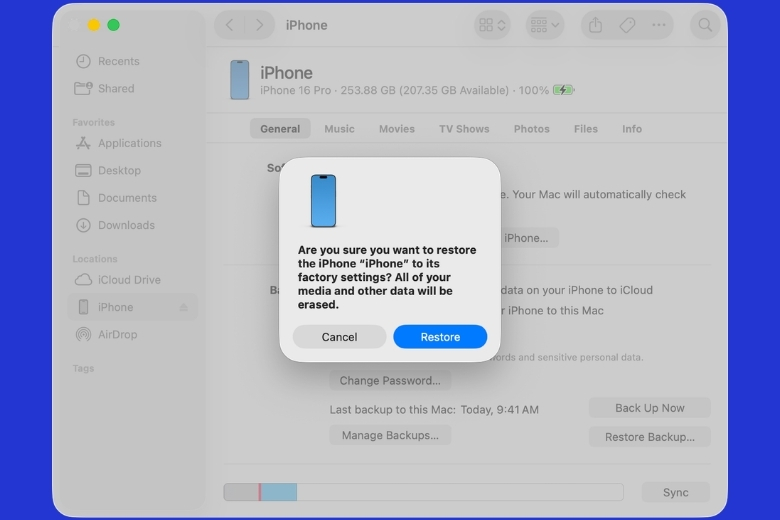
Task: Cancel the restore dialog
Action: [x=339, y=337]
